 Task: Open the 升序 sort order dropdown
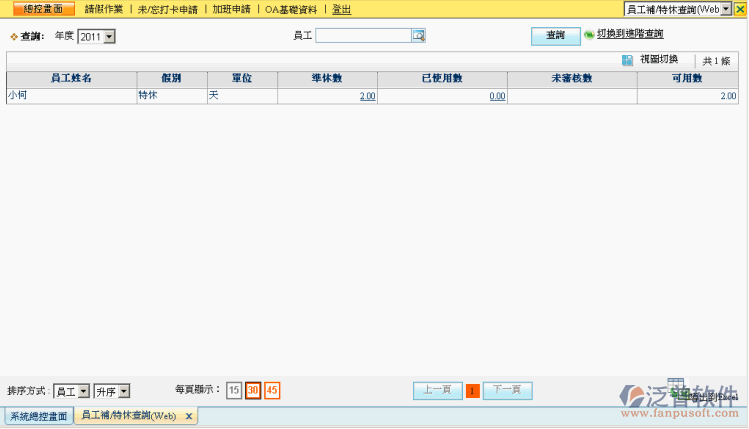(123, 391)
